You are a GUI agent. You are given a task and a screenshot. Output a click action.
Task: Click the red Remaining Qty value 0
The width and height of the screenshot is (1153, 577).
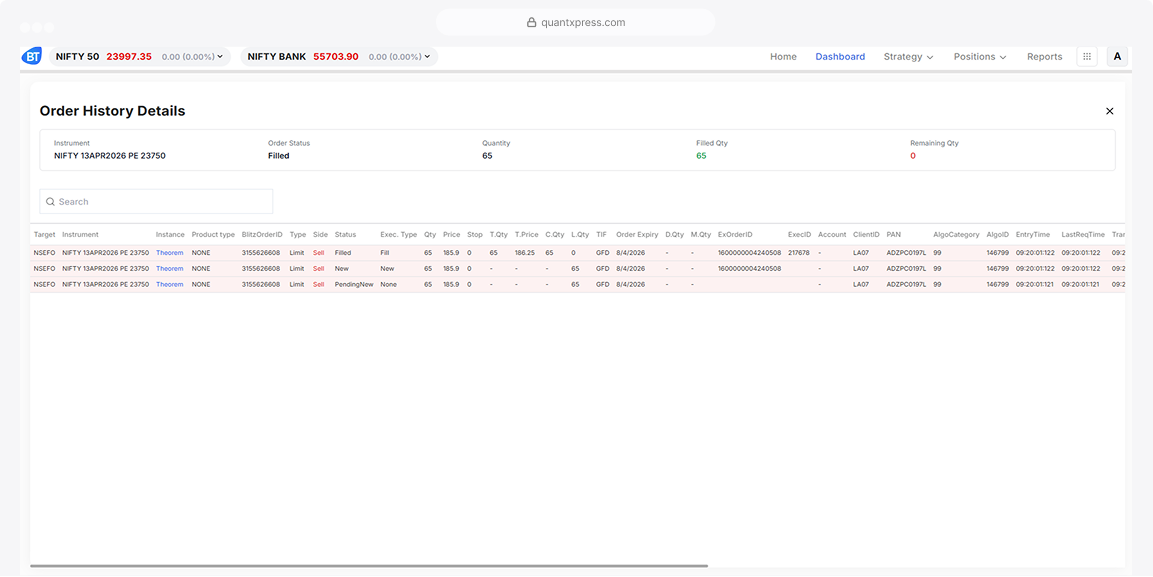pyautogui.click(x=913, y=156)
